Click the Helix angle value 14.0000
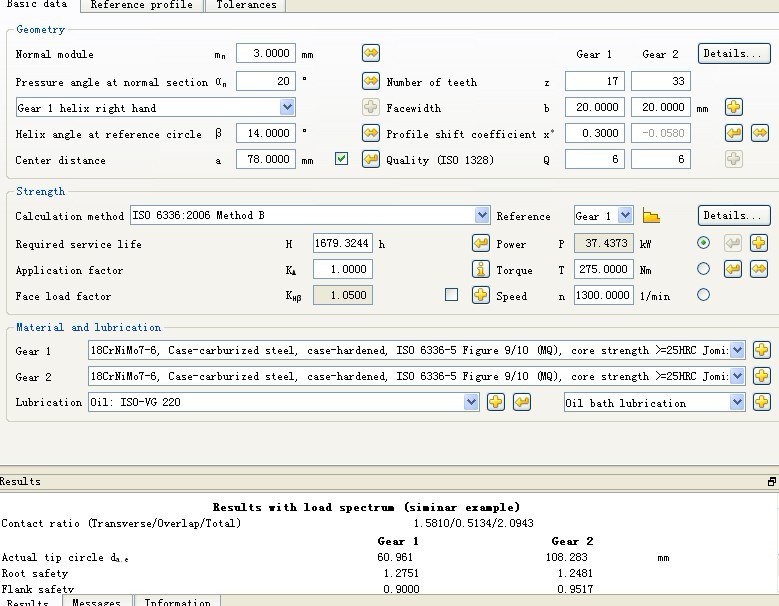 (x=266, y=133)
